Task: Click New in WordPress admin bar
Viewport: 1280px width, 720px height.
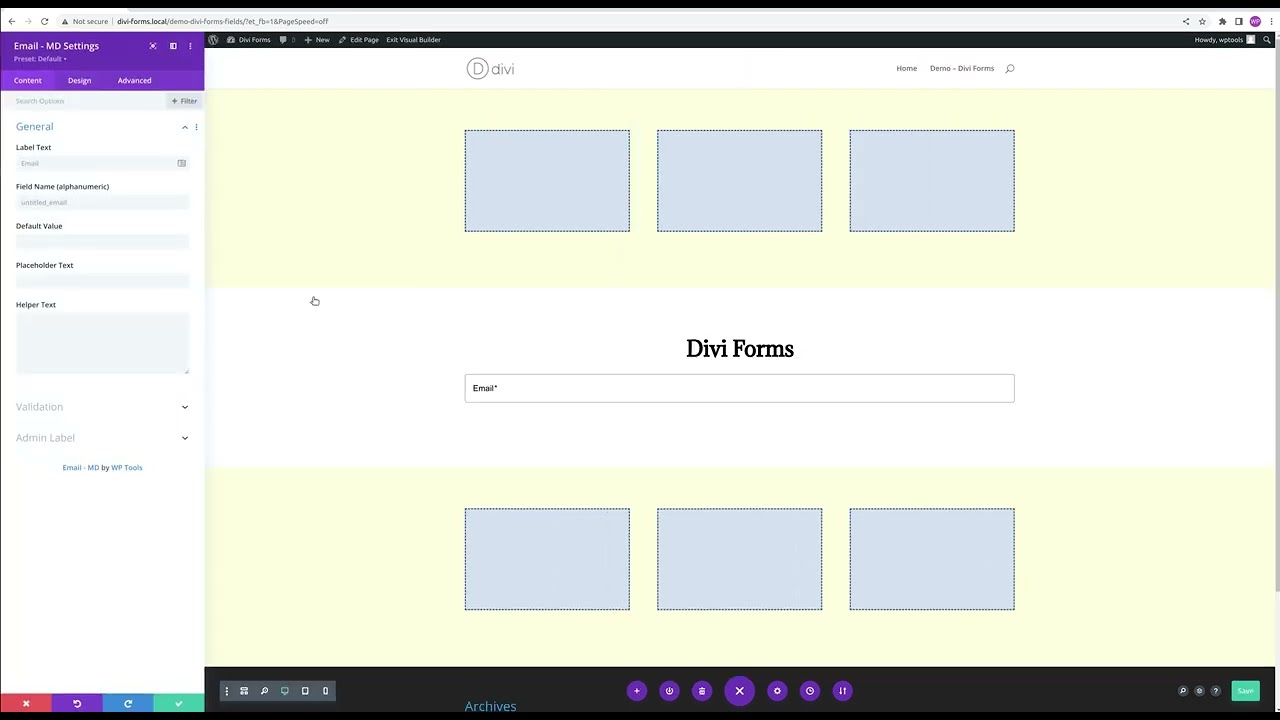Action: pyautogui.click(x=317, y=40)
